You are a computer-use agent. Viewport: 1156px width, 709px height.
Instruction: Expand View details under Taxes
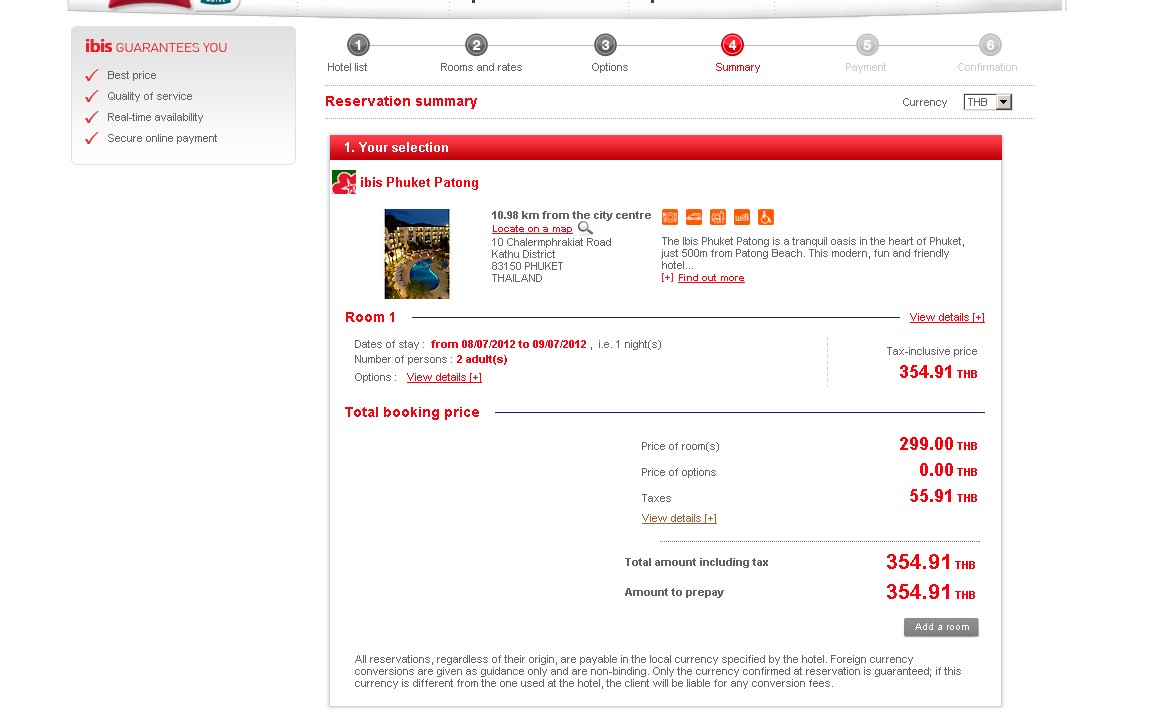(x=679, y=518)
